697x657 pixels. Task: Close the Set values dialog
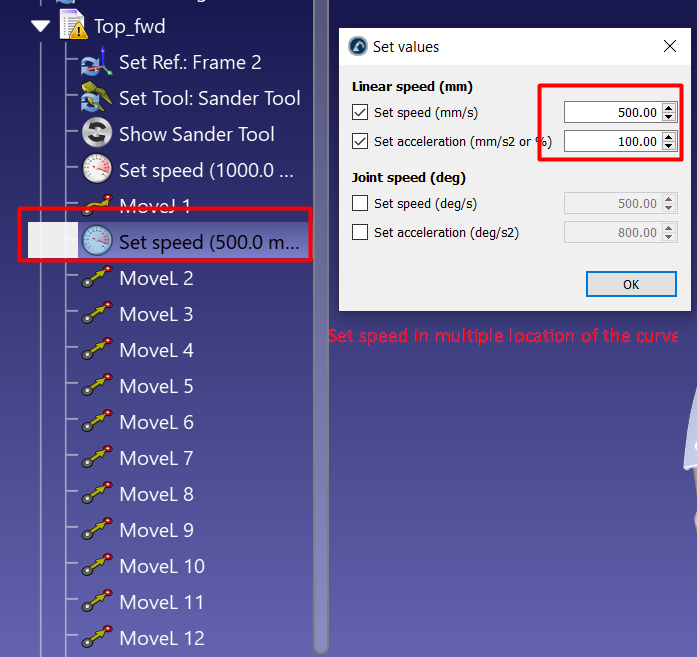click(669, 47)
